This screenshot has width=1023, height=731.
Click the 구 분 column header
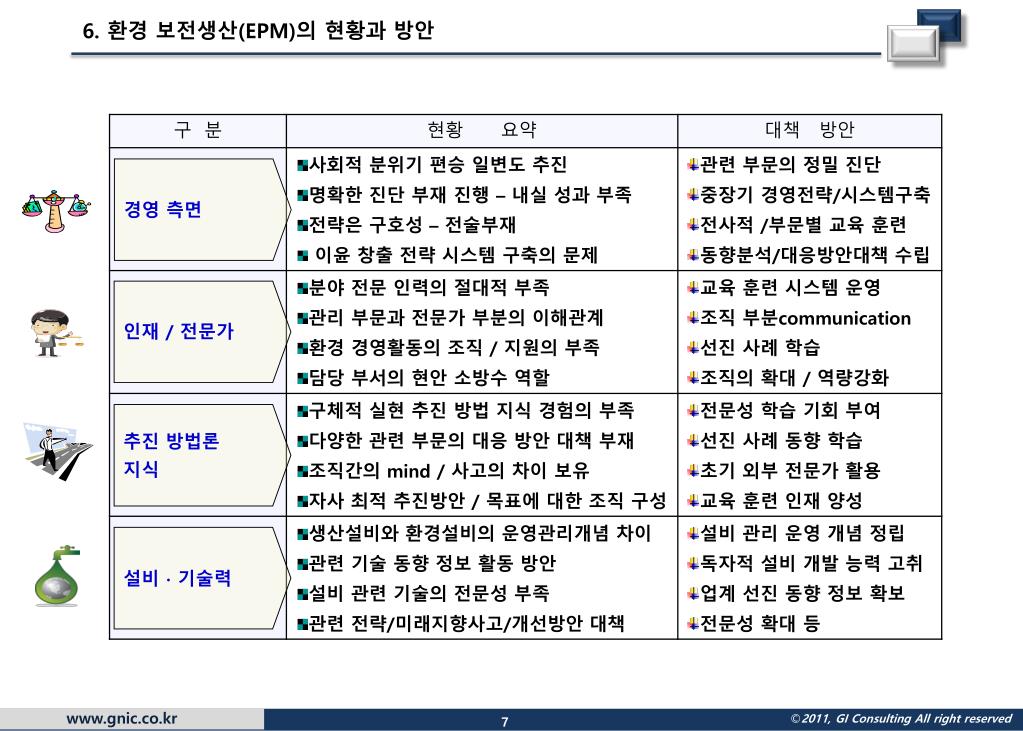point(198,130)
